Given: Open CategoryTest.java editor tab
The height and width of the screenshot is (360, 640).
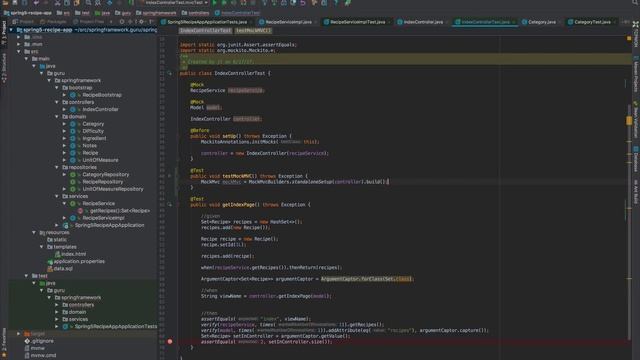Looking at the screenshot, I should click(592, 22).
